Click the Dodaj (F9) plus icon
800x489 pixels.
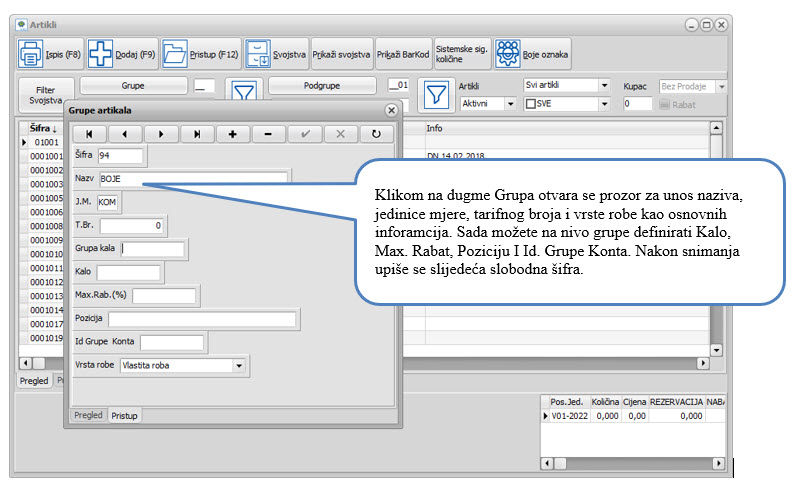click(100, 54)
